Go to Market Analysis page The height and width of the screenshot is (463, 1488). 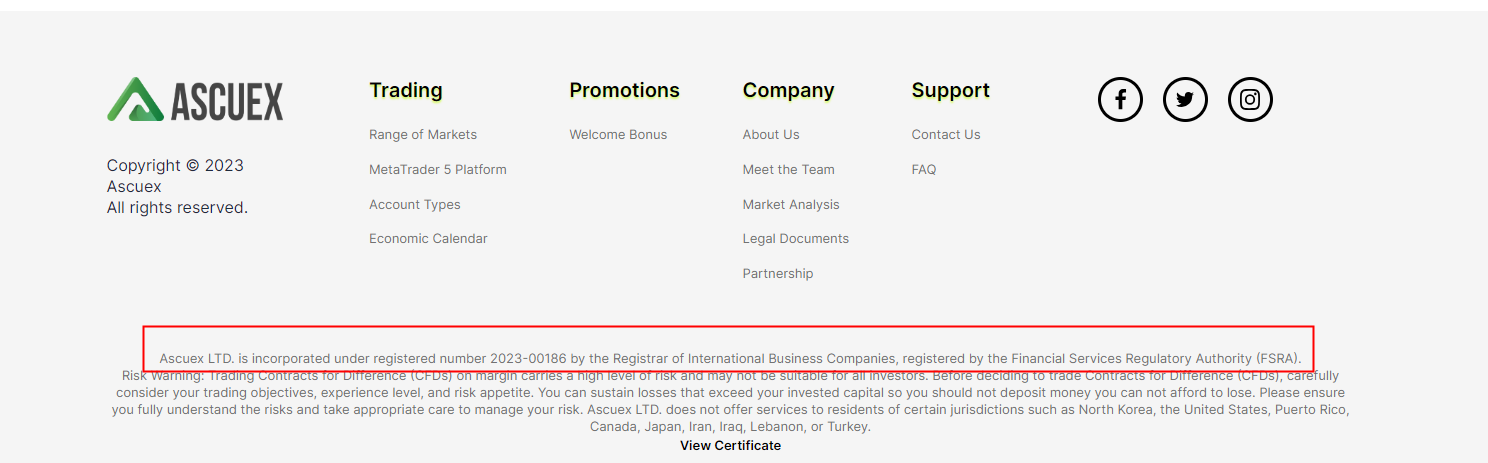click(791, 205)
